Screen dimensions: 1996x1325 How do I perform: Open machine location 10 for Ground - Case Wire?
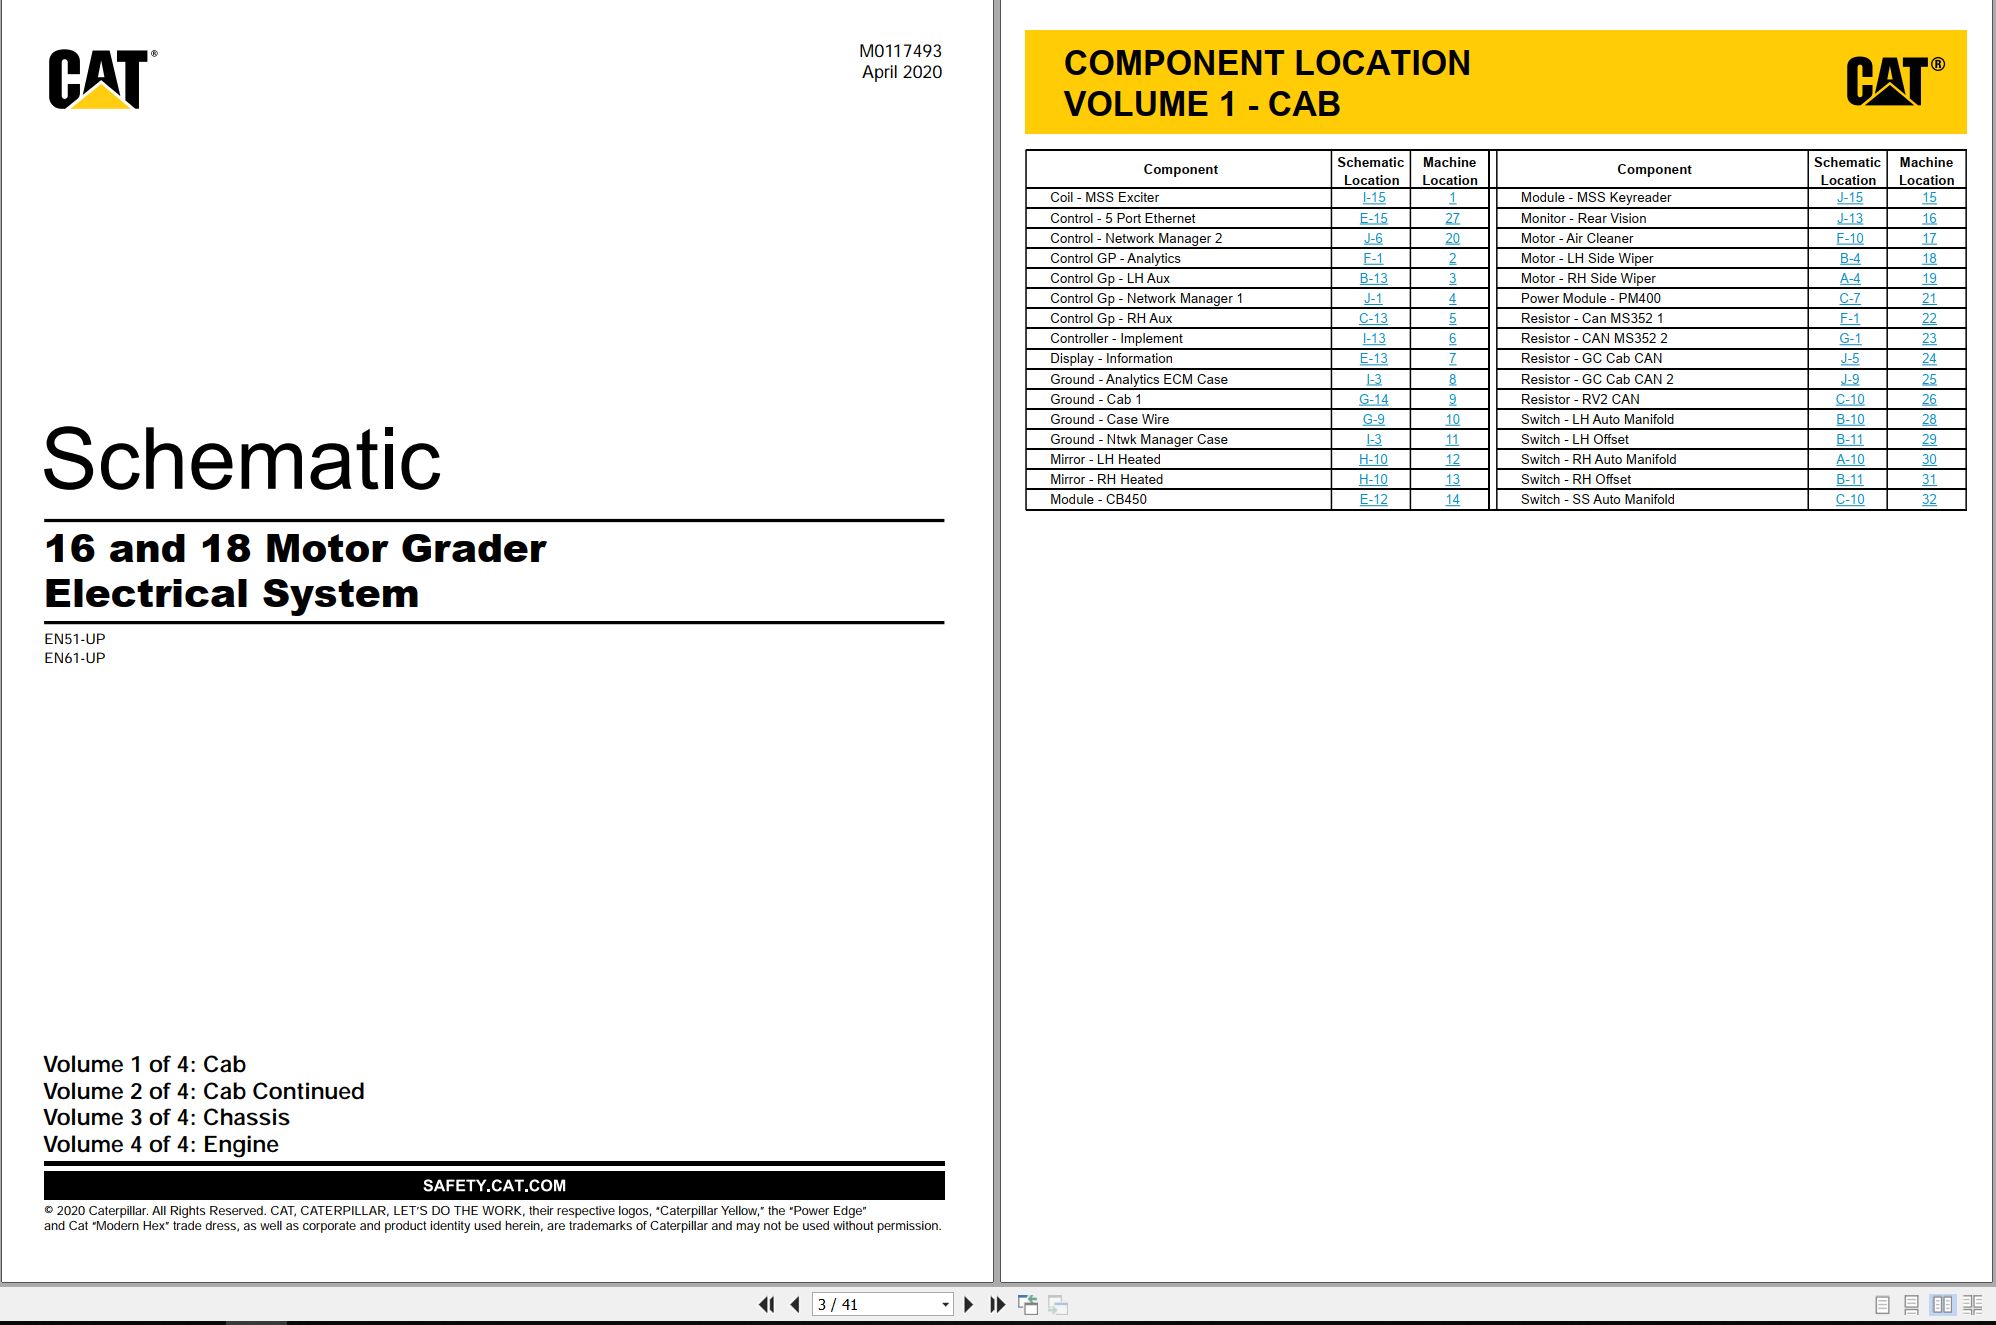(1452, 419)
